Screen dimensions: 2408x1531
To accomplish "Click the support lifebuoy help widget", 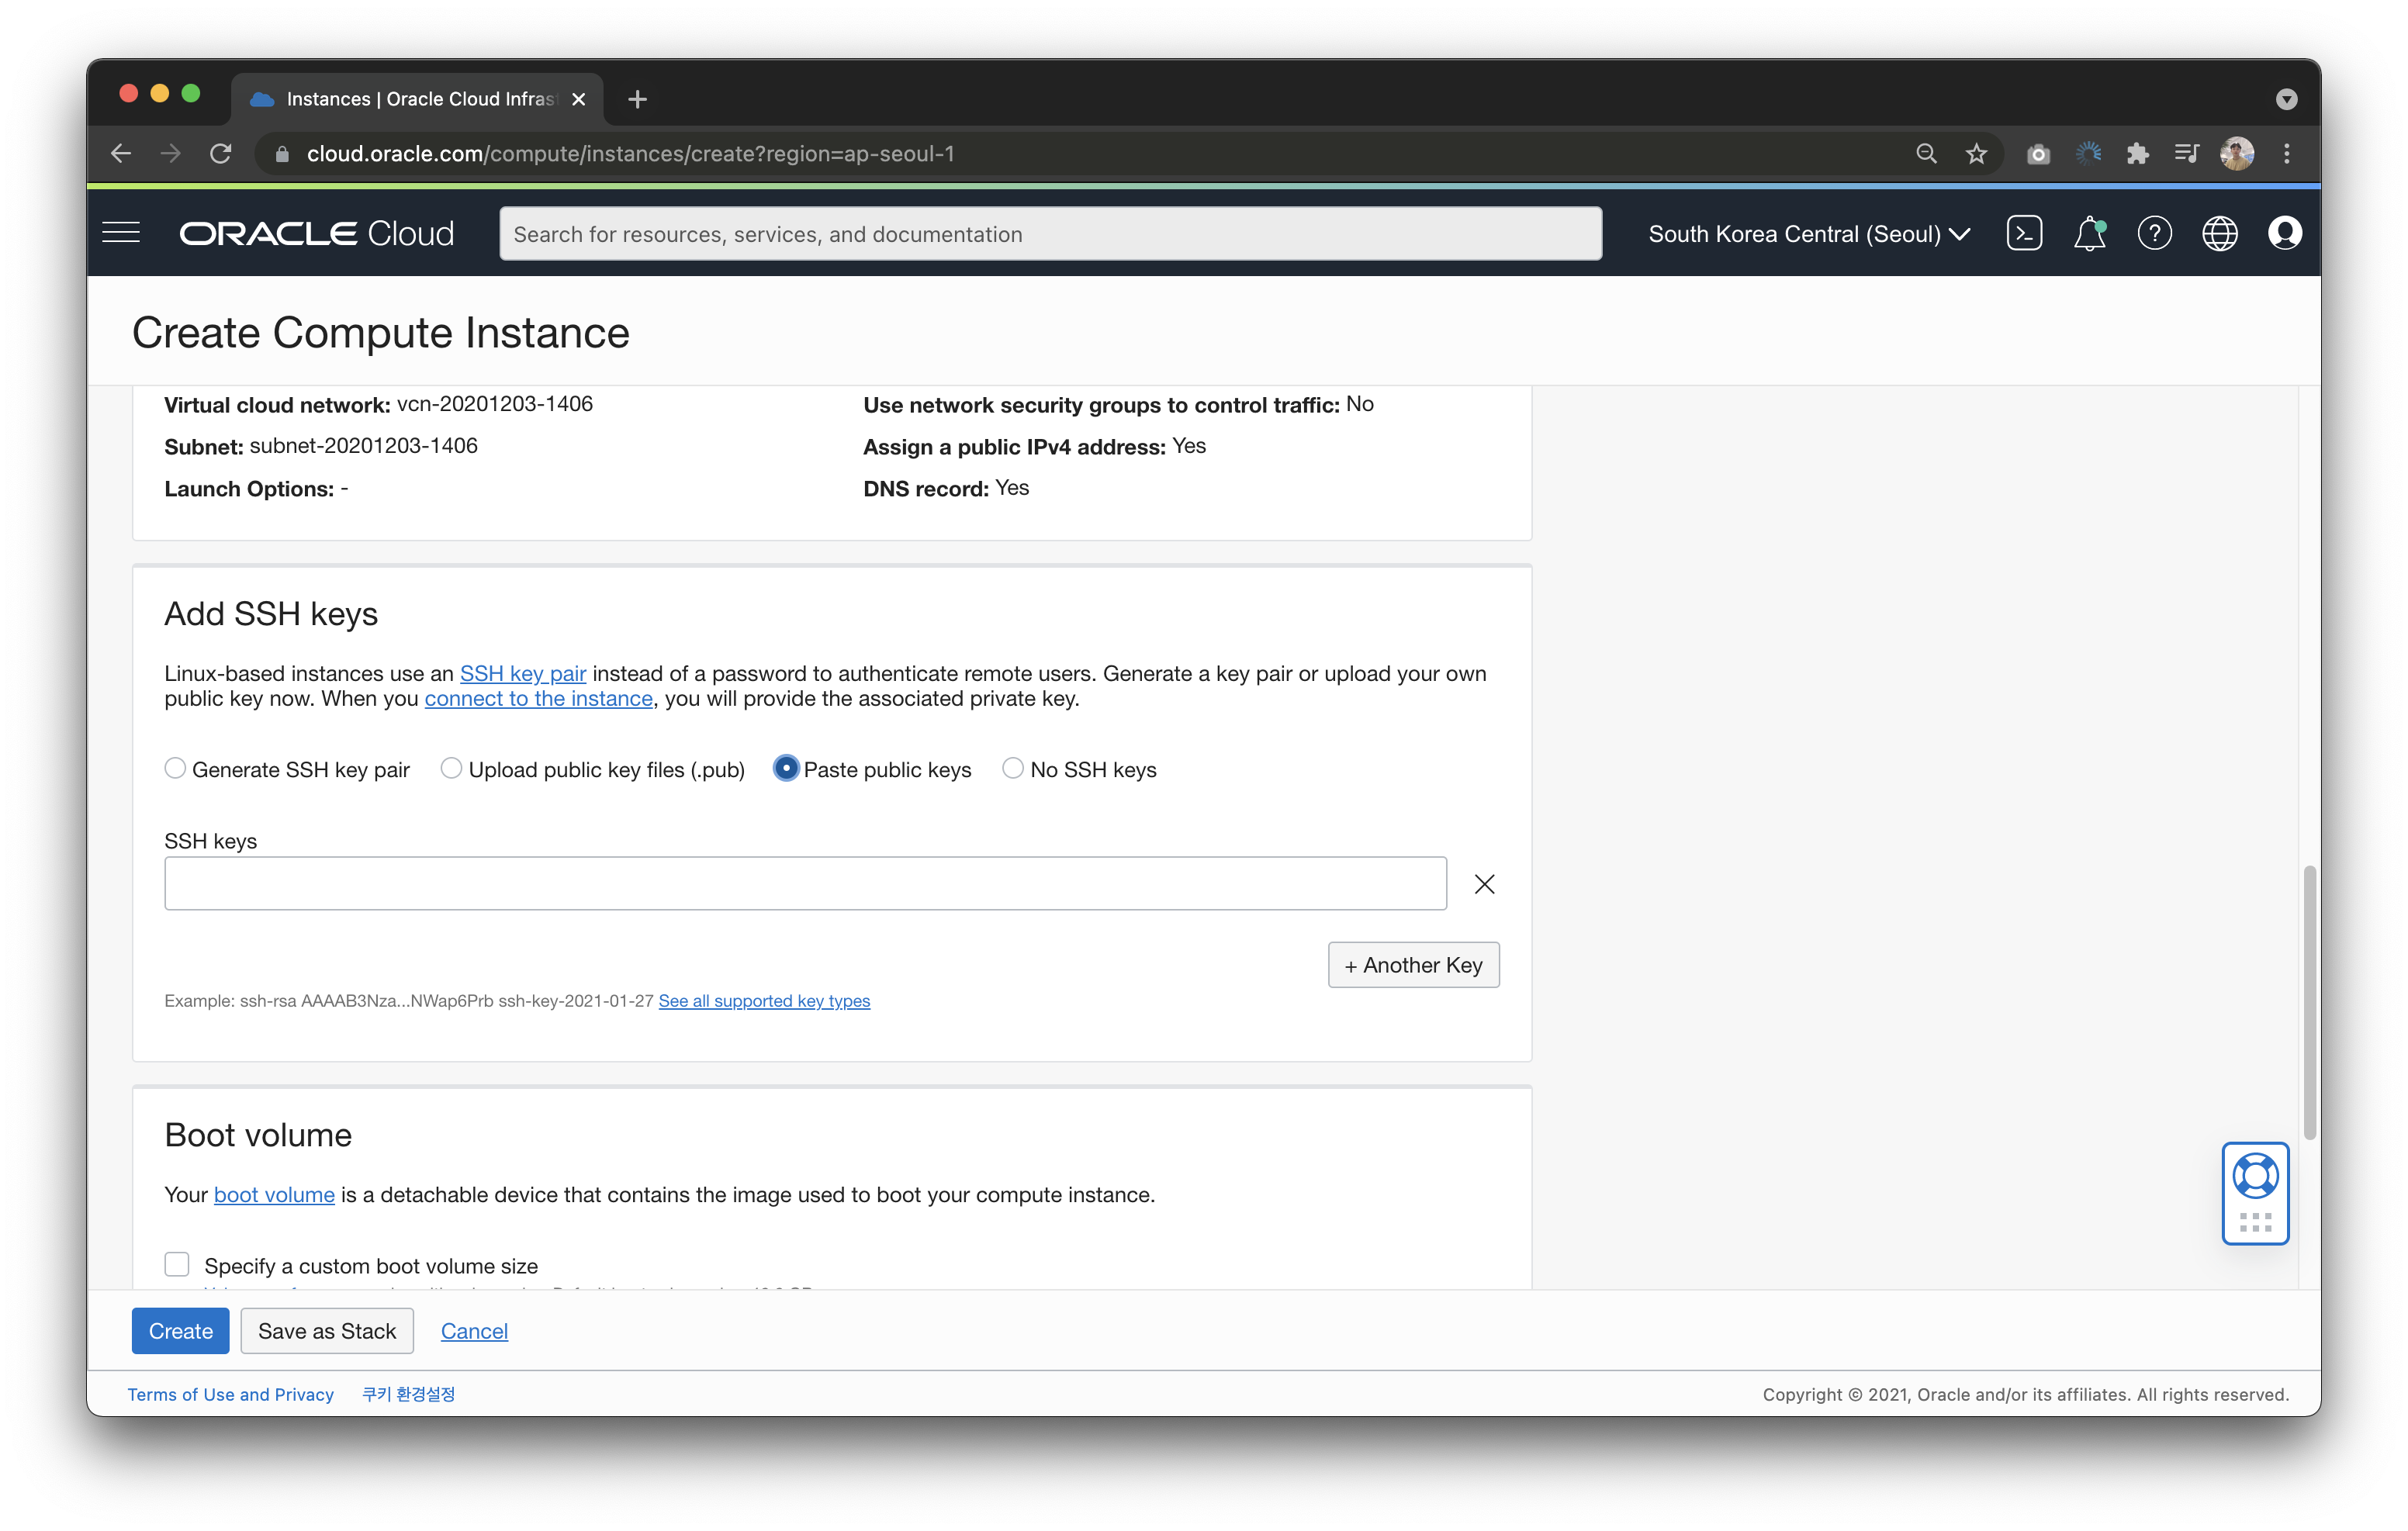I will (2255, 1176).
